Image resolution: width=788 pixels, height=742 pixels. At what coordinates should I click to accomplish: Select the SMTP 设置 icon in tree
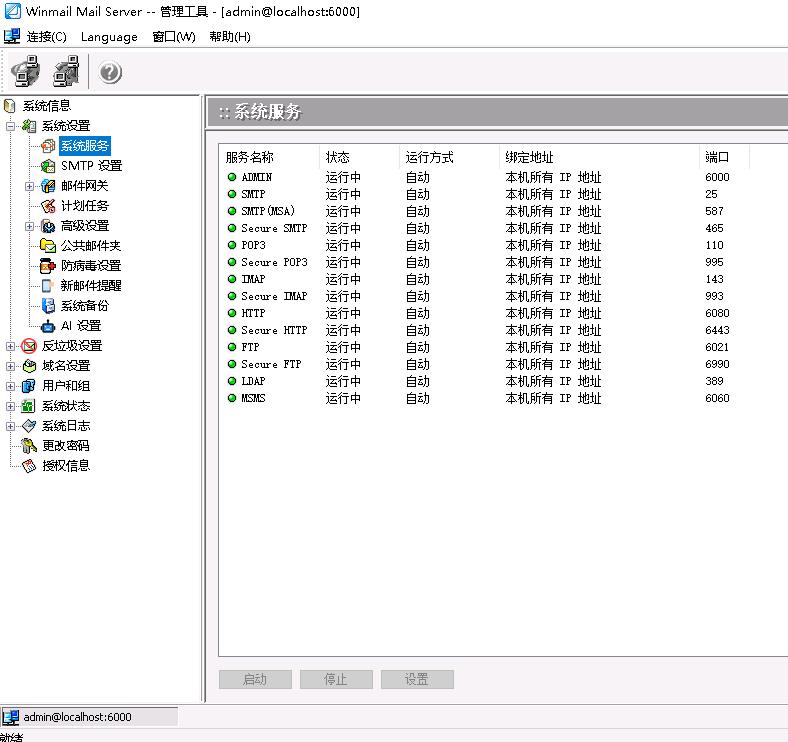click(x=48, y=166)
